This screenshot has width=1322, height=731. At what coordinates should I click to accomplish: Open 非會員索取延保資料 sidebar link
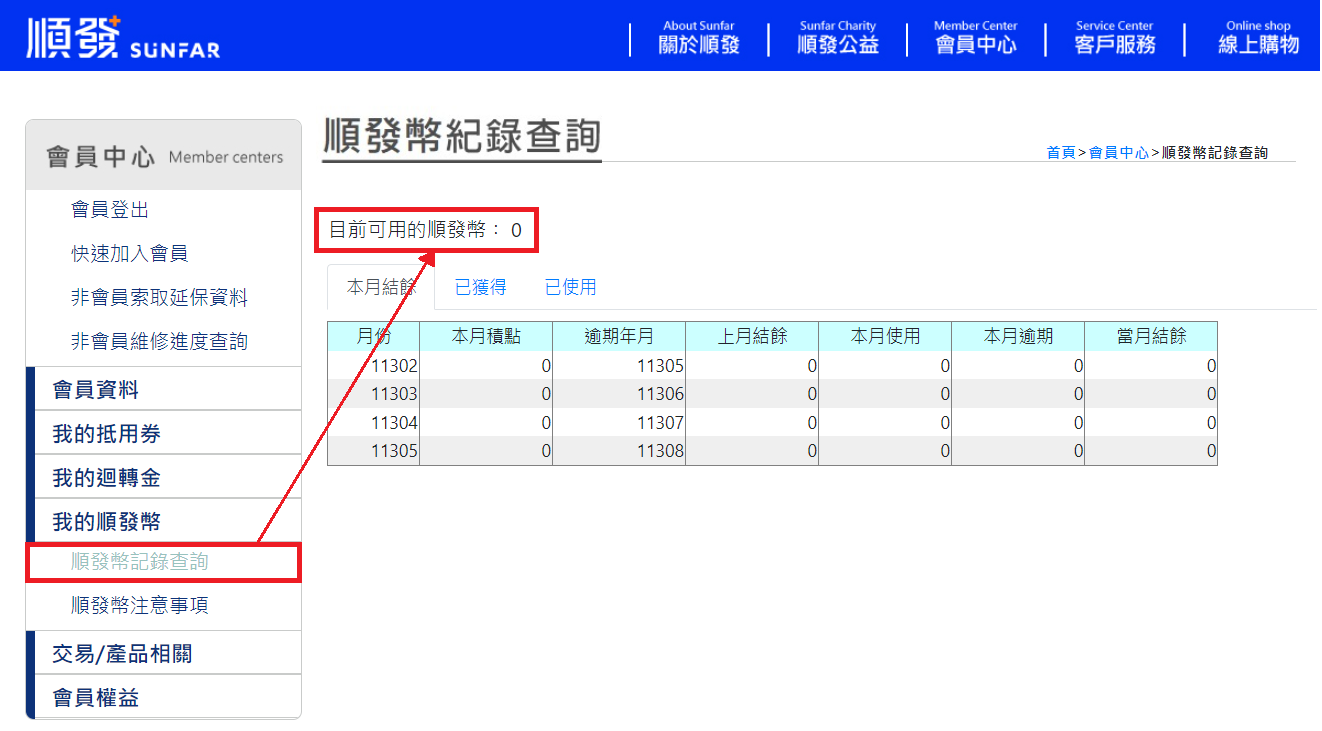[159, 298]
